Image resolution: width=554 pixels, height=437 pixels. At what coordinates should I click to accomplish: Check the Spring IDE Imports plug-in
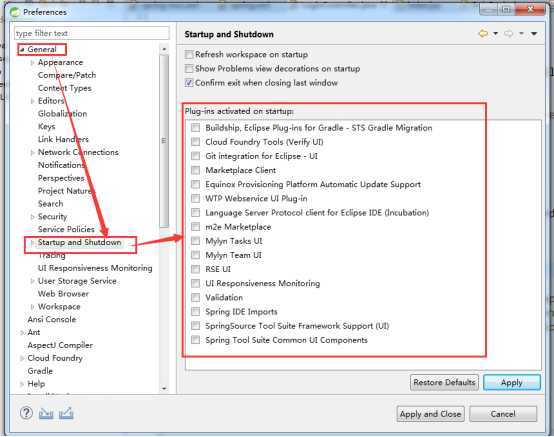(x=195, y=311)
